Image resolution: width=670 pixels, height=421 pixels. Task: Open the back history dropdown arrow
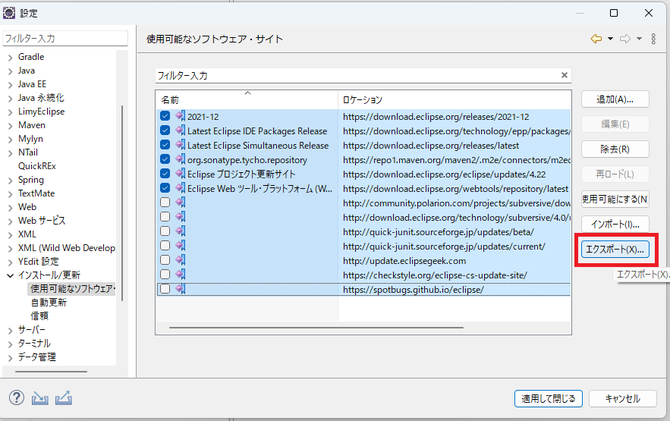click(x=610, y=39)
